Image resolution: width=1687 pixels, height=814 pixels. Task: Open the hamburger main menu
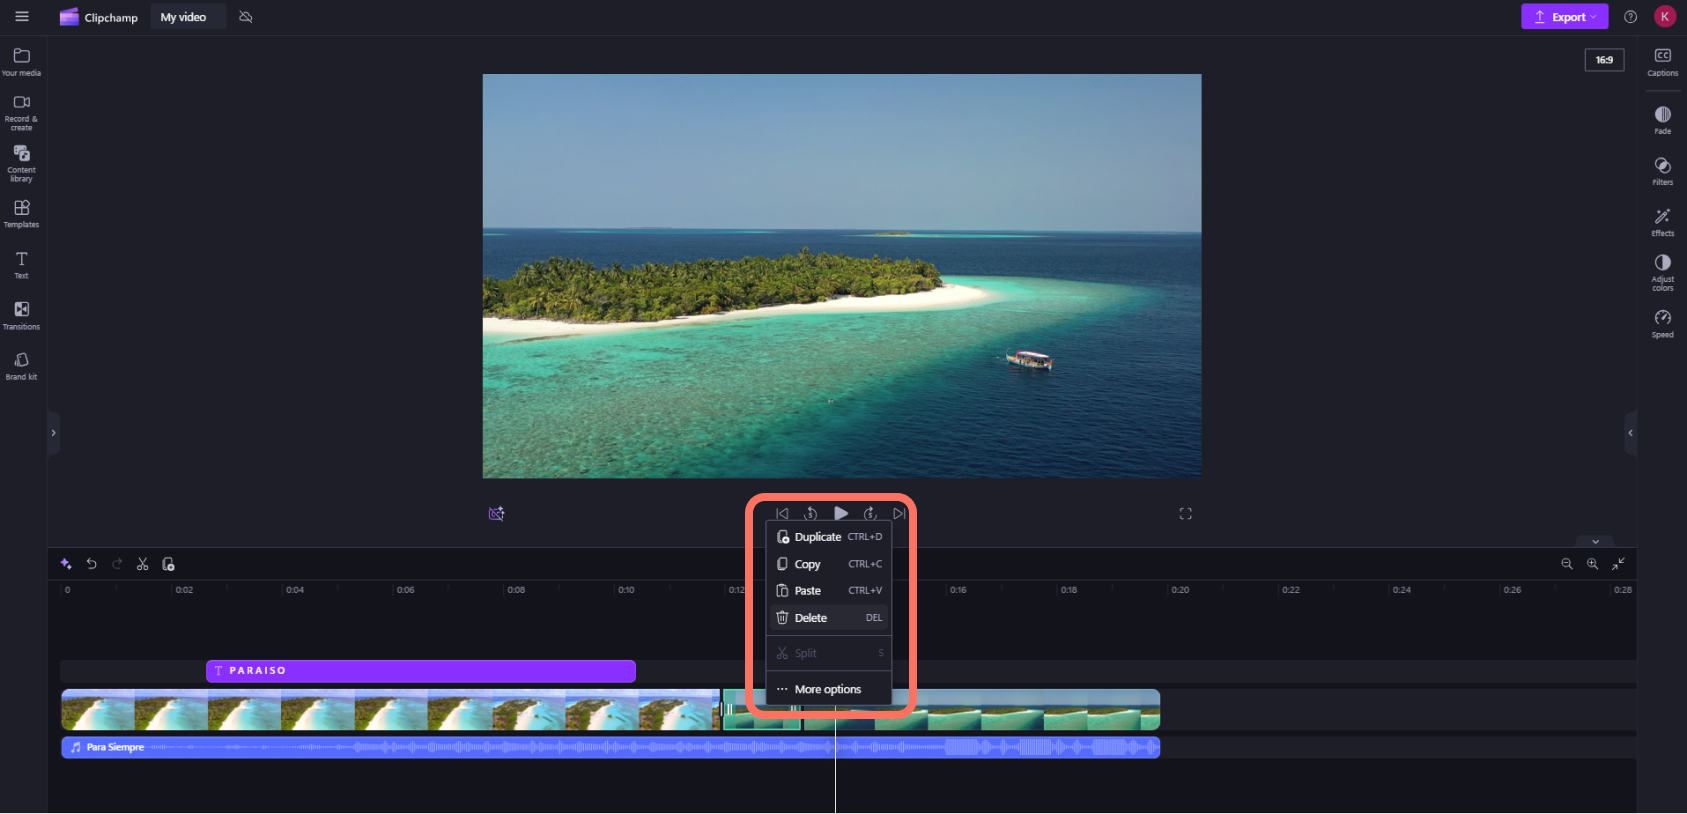coord(22,17)
